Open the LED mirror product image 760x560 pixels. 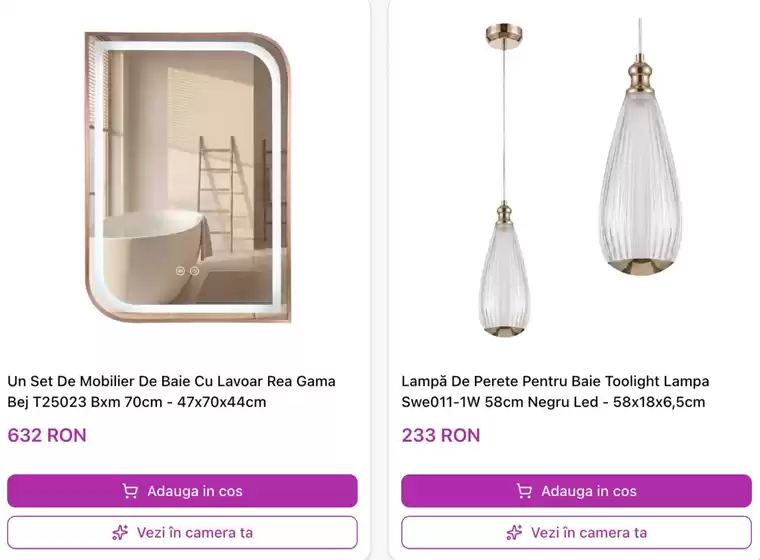point(188,177)
